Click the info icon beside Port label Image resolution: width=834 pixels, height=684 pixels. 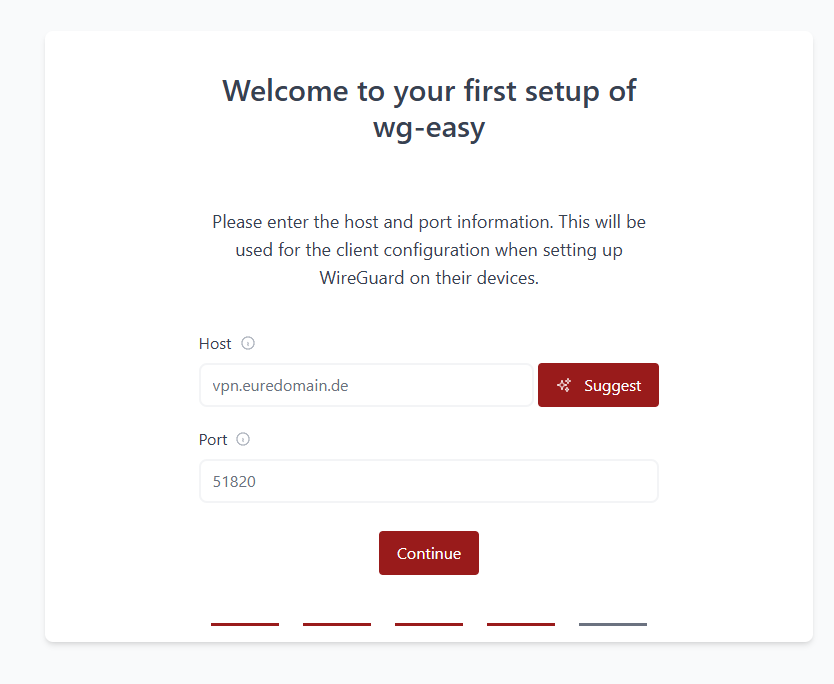point(243,439)
